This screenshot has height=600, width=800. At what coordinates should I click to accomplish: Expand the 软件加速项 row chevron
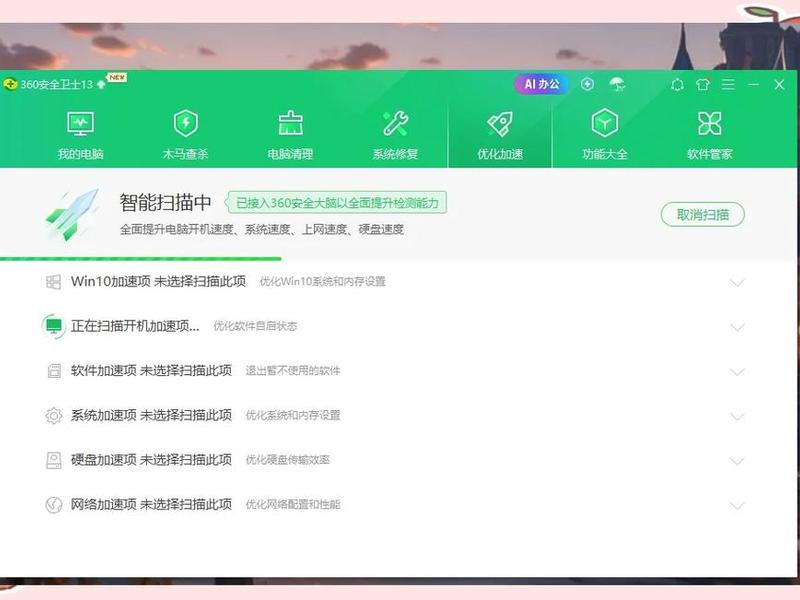(737, 372)
